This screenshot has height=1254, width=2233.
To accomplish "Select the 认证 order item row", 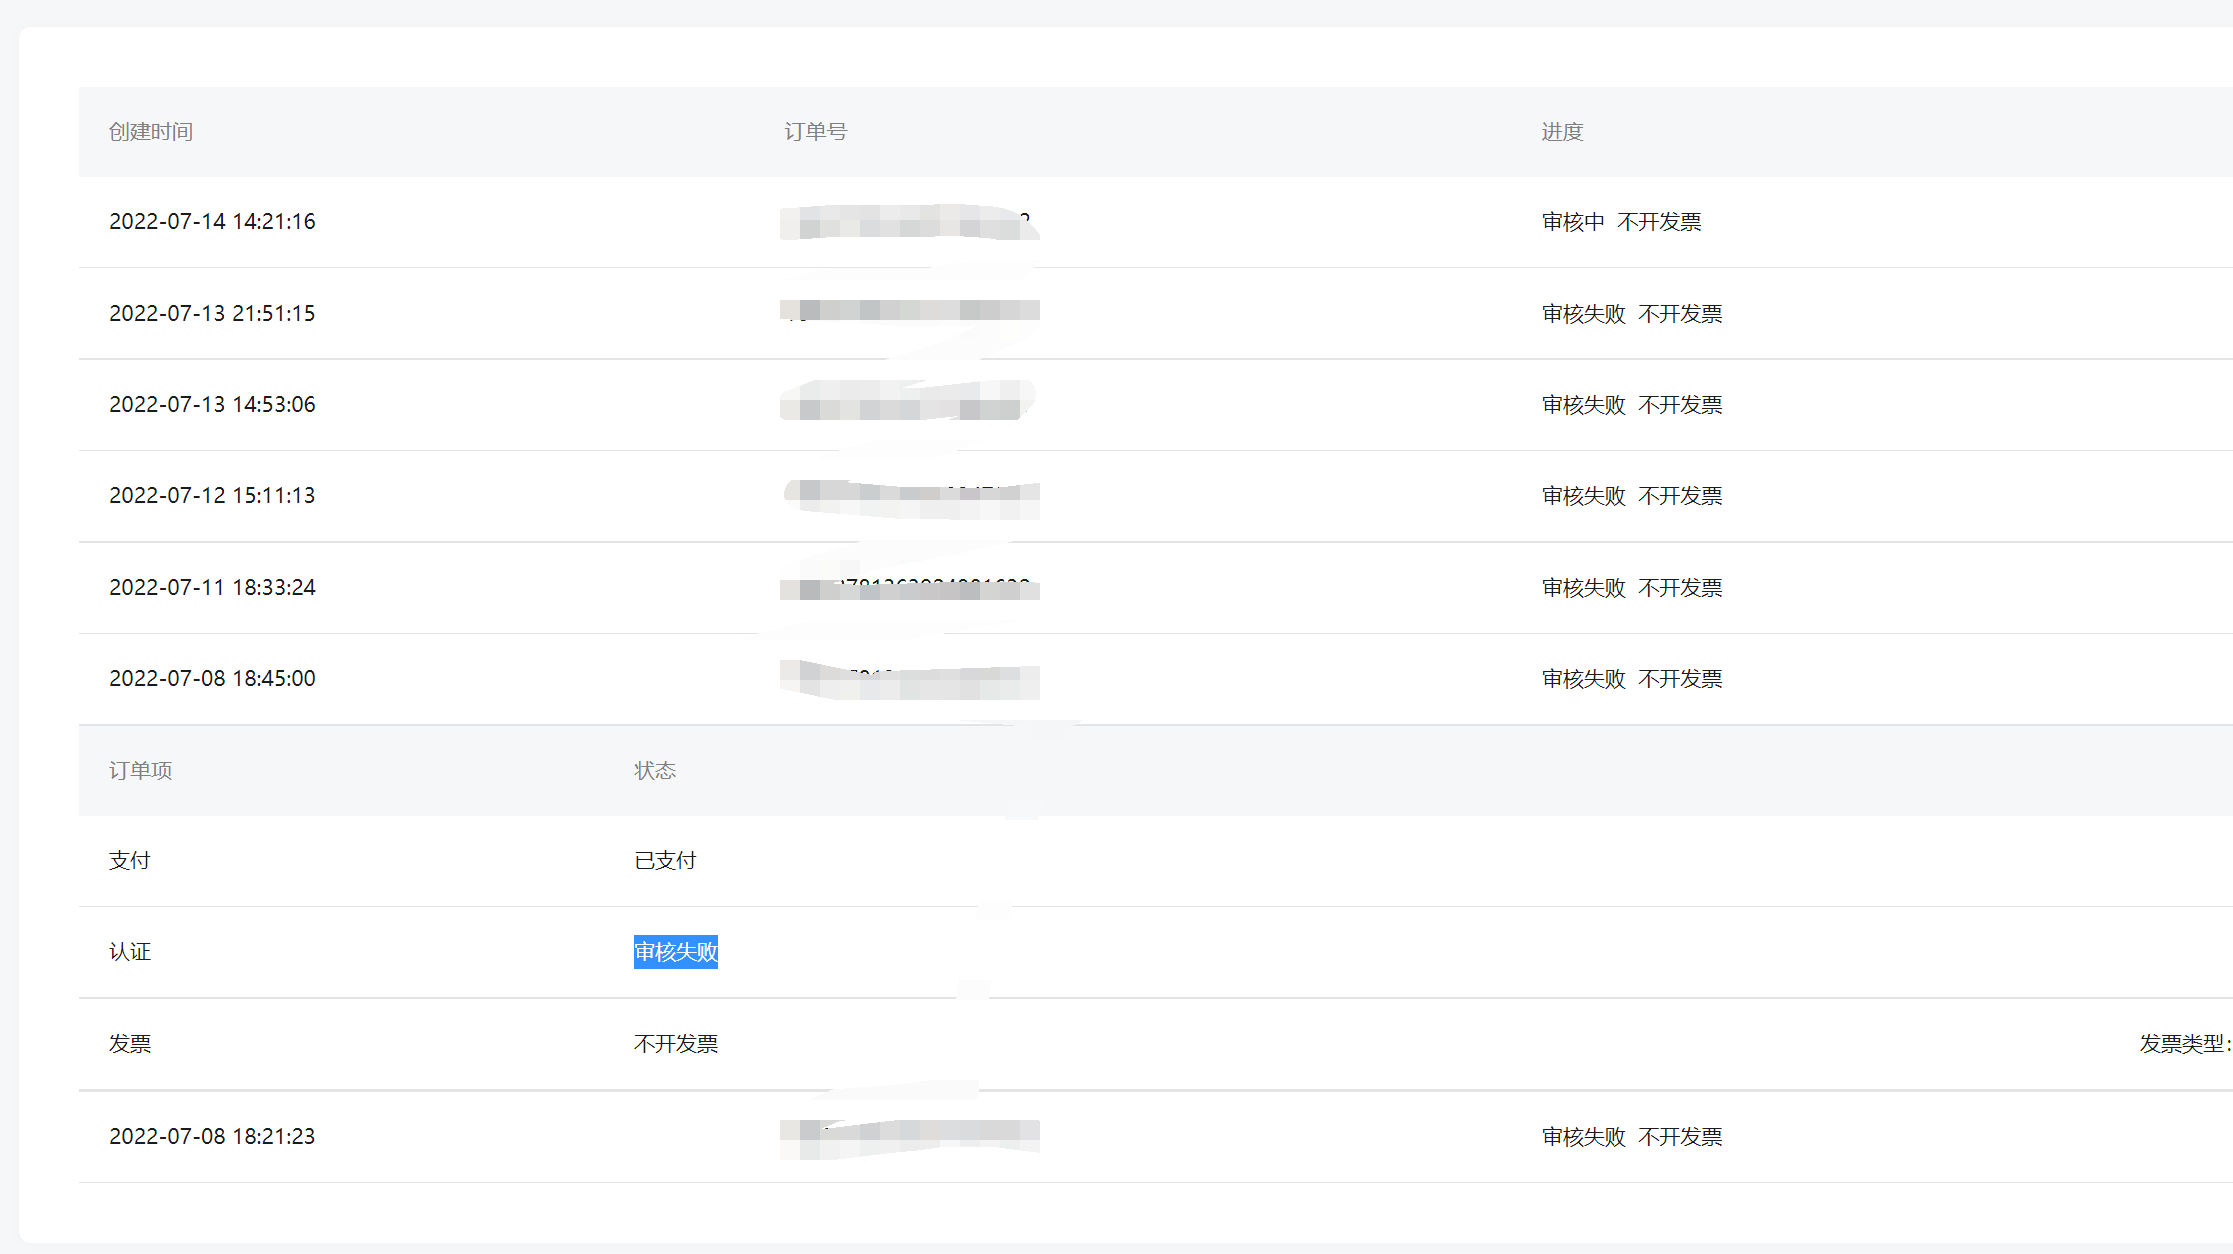I will click(x=130, y=952).
